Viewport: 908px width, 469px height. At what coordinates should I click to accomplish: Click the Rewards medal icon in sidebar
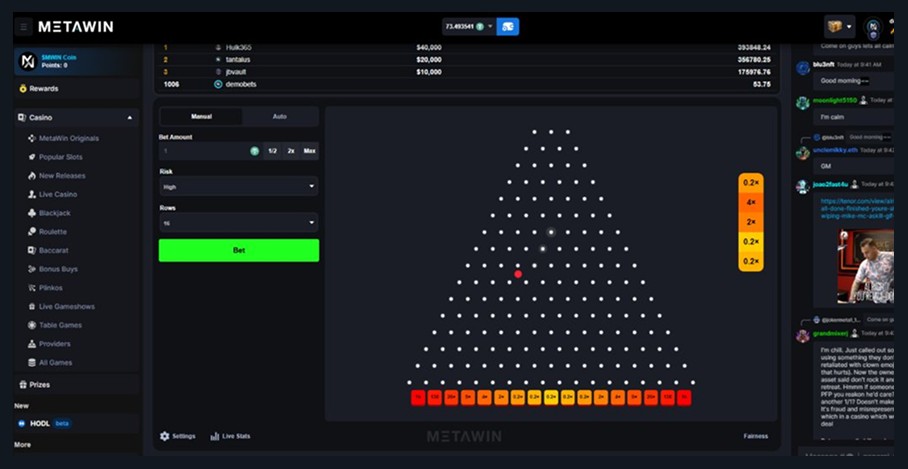pos(23,89)
